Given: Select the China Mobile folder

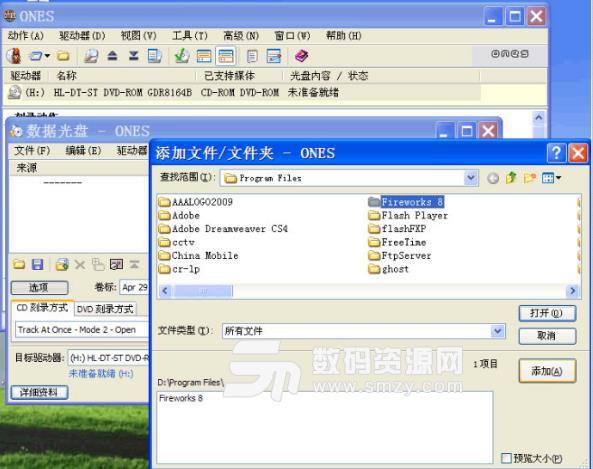Looking at the screenshot, I should tap(199, 256).
